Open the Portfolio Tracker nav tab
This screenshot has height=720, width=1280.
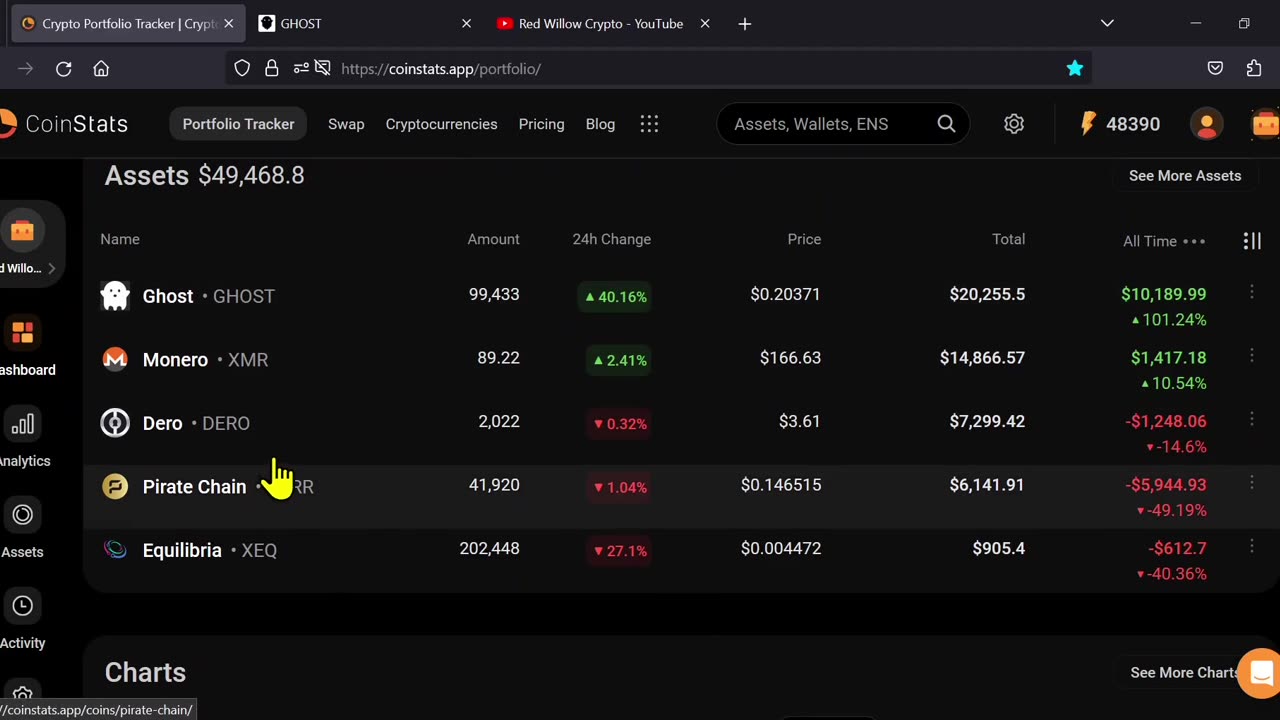click(238, 124)
